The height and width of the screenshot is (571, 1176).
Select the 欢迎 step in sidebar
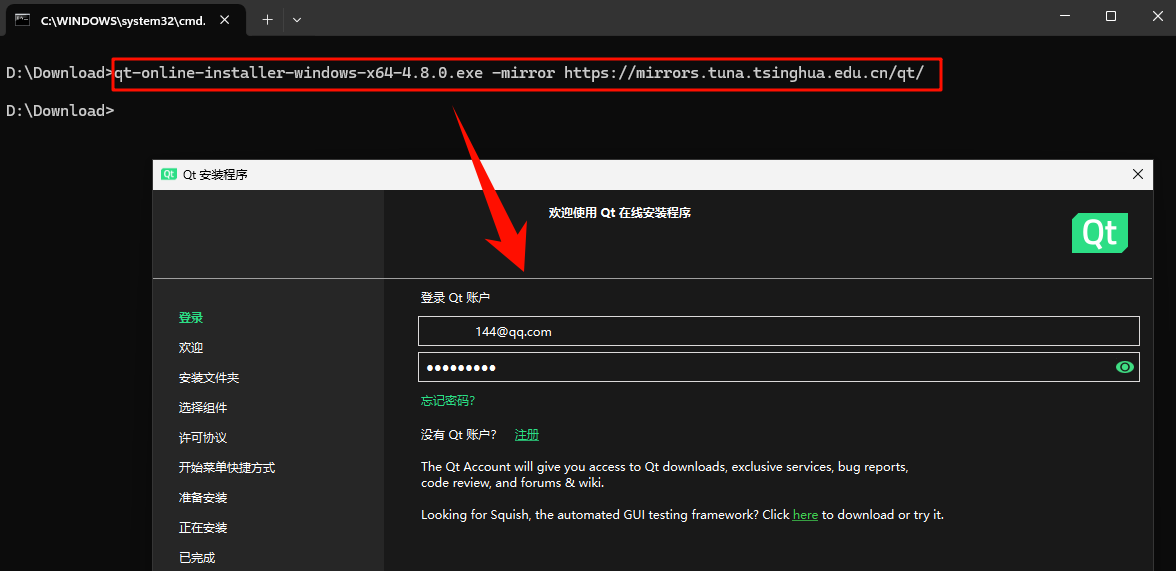190,347
